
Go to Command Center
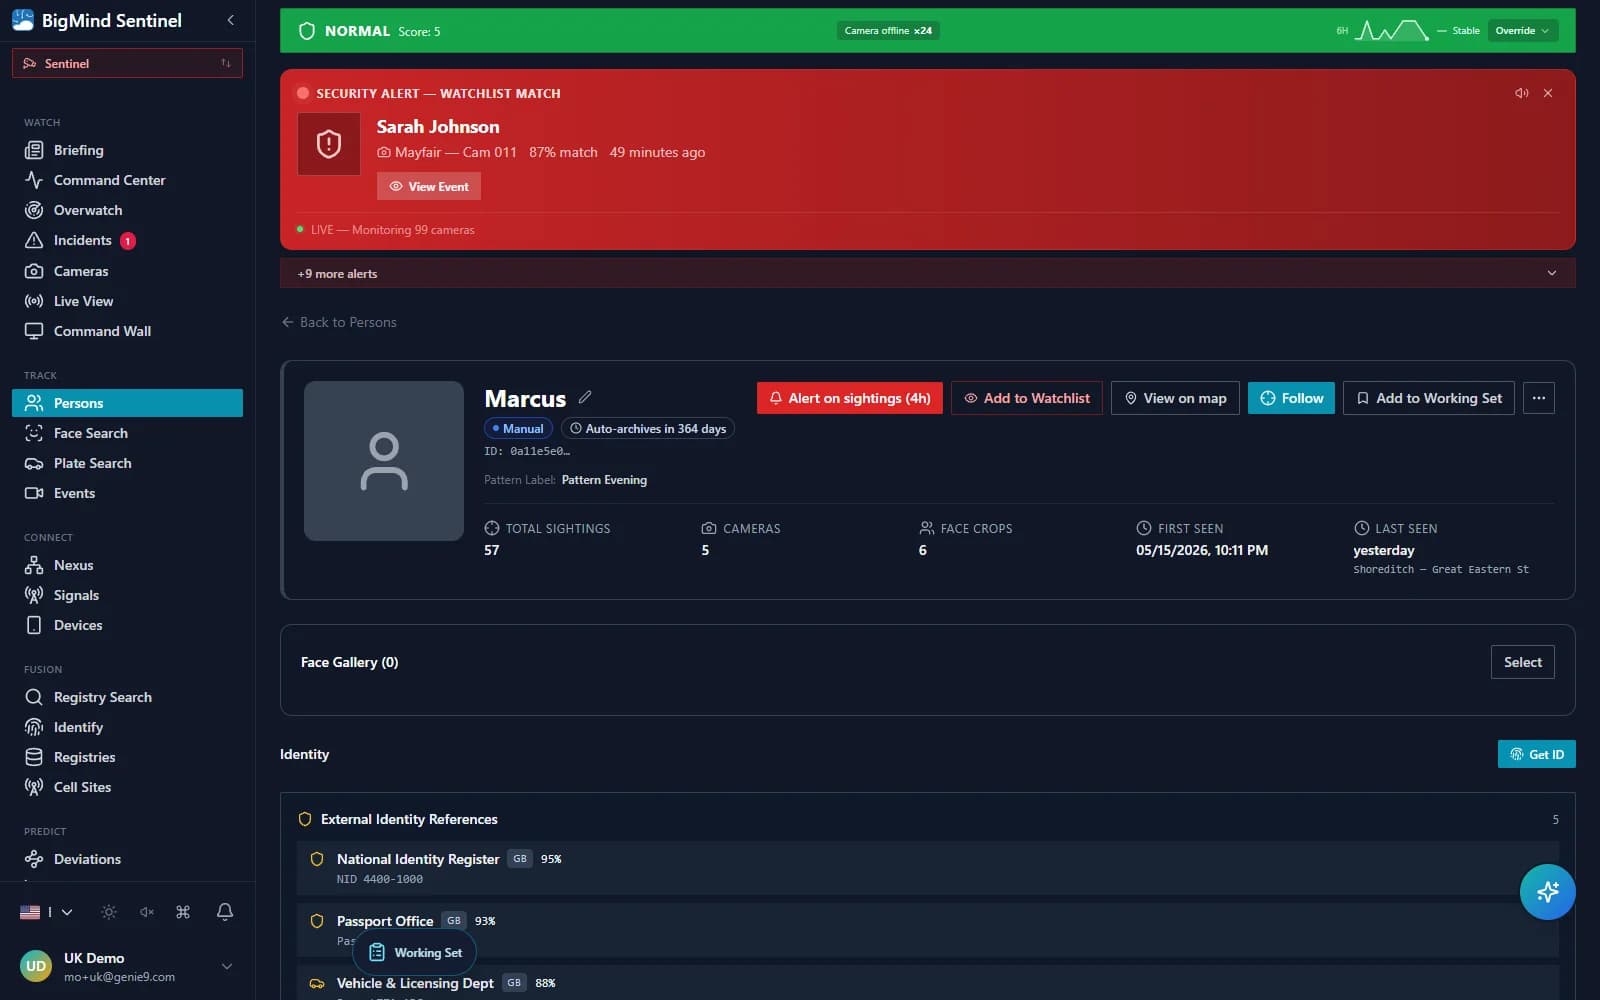pyautogui.click(x=127, y=180)
